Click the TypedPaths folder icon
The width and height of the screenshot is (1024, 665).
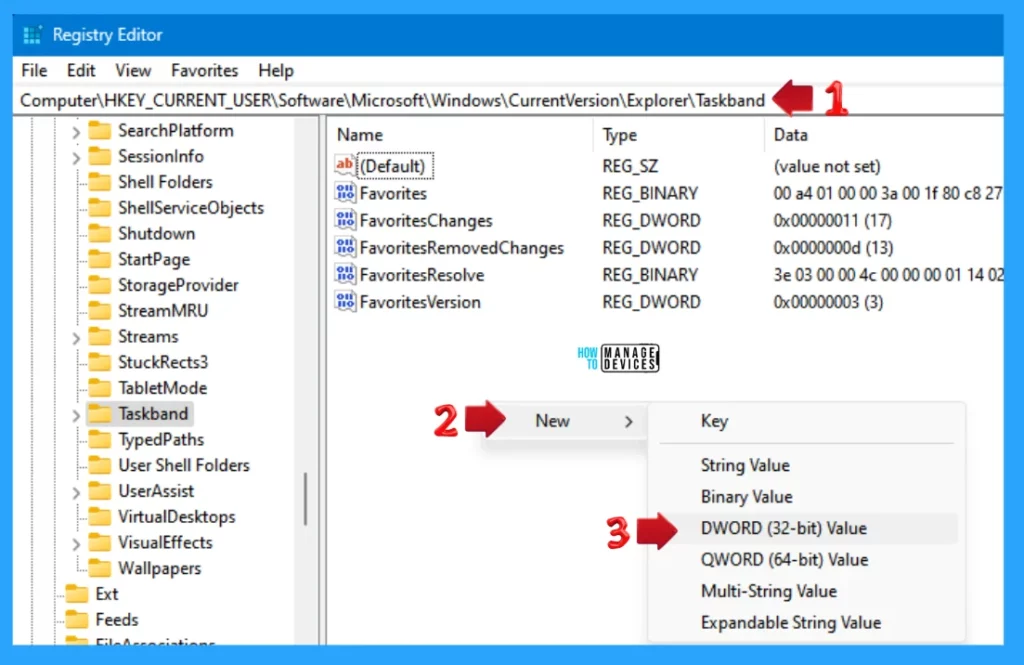99,440
